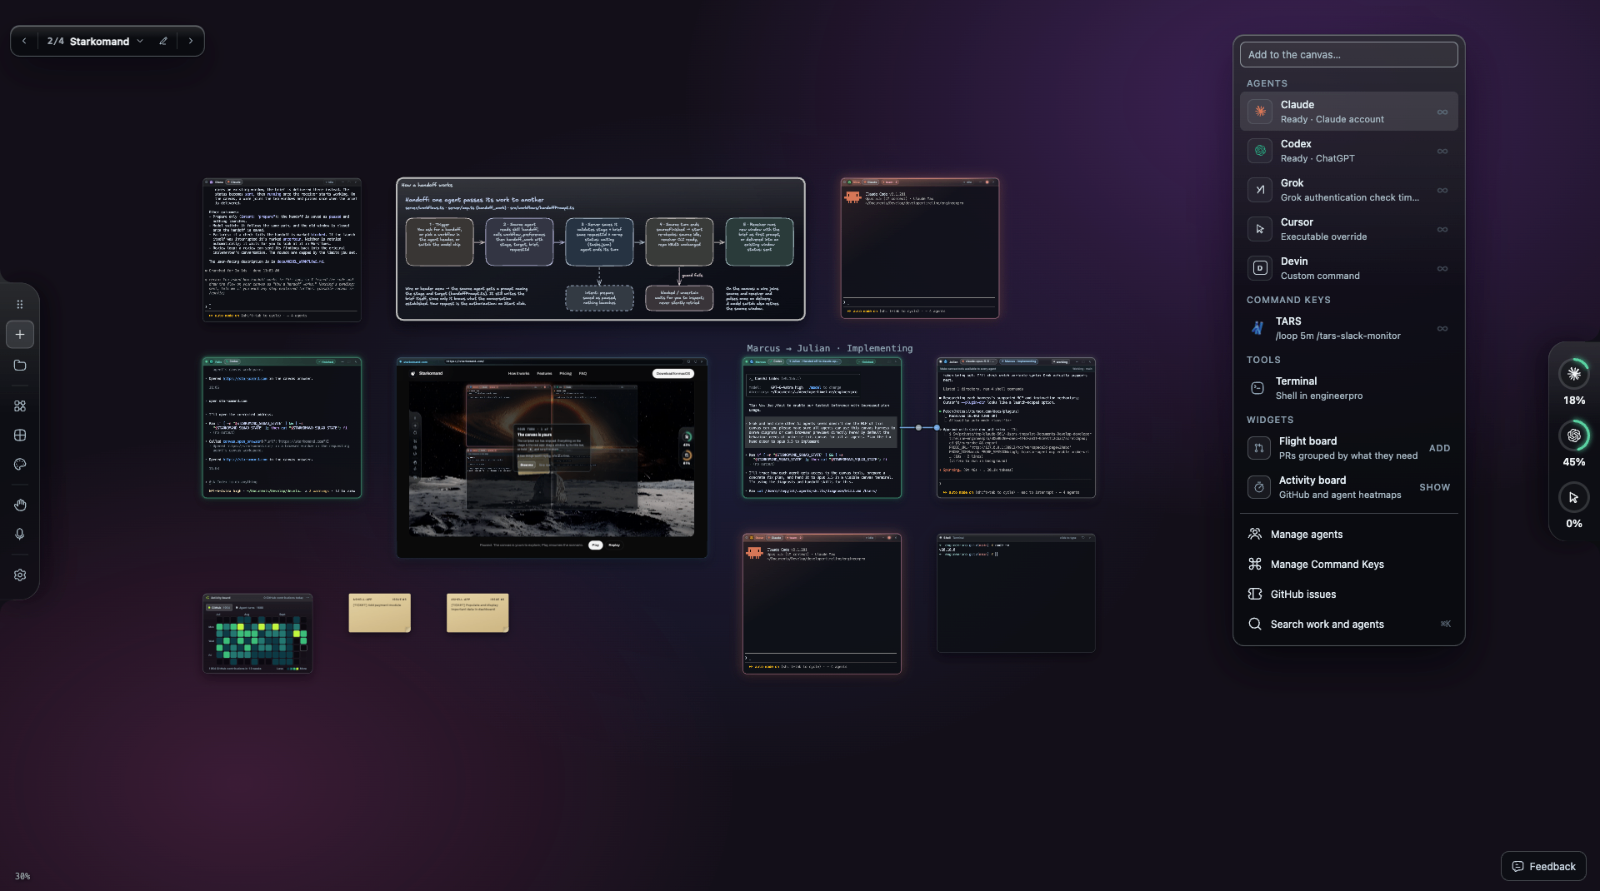
Task: Select Devin Custom command entry
Action: pyautogui.click(x=1349, y=268)
